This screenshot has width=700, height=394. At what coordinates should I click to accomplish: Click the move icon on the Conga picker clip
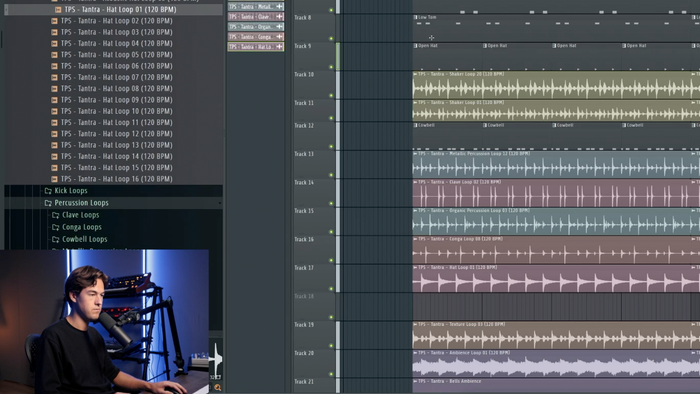pyautogui.click(x=279, y=37)
